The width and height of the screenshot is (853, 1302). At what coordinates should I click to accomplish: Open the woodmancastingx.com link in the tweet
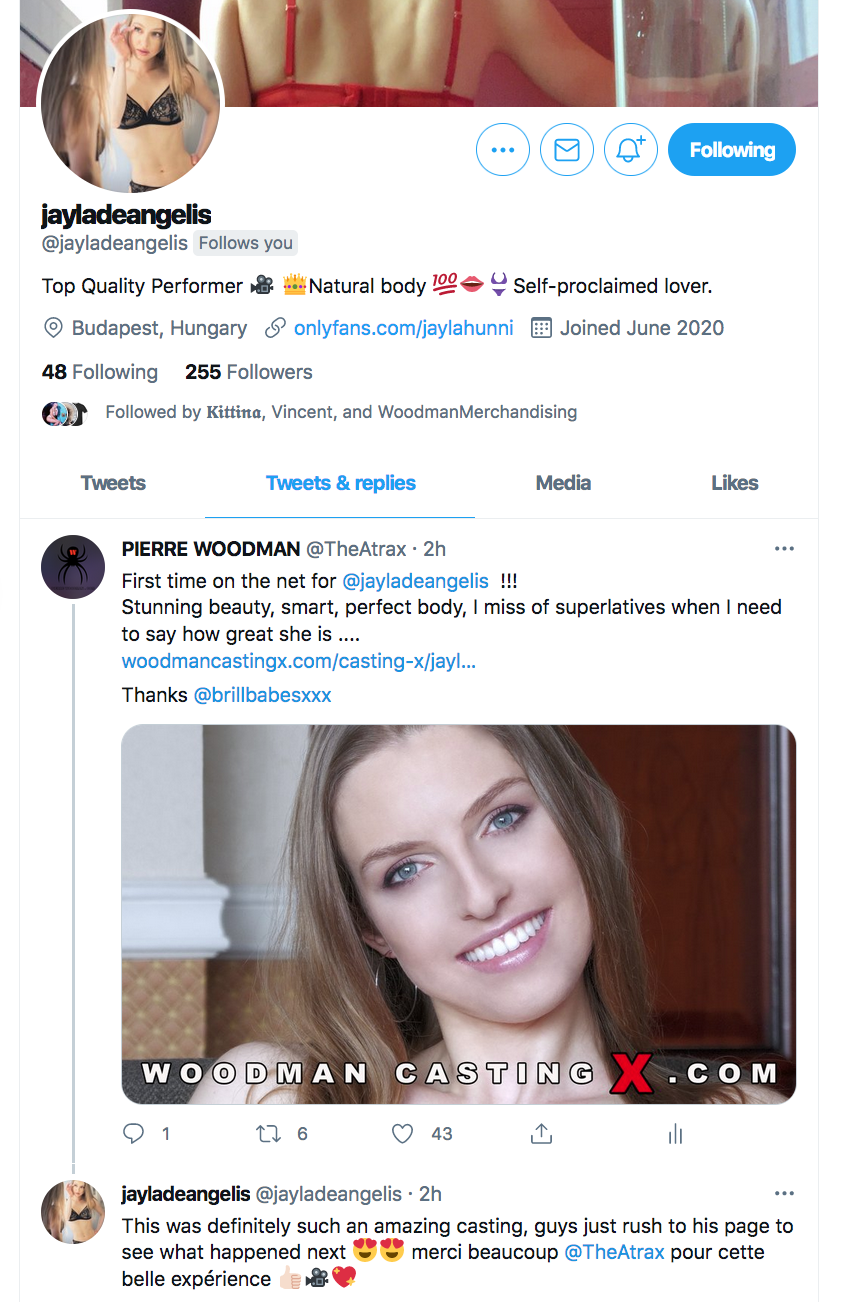point(298,661)
